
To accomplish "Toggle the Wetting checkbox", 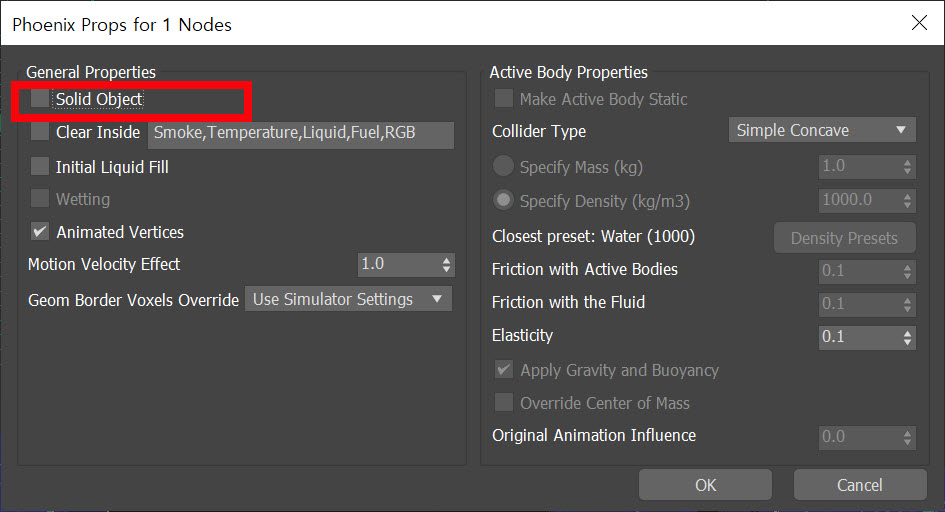I will click(40, 198).
